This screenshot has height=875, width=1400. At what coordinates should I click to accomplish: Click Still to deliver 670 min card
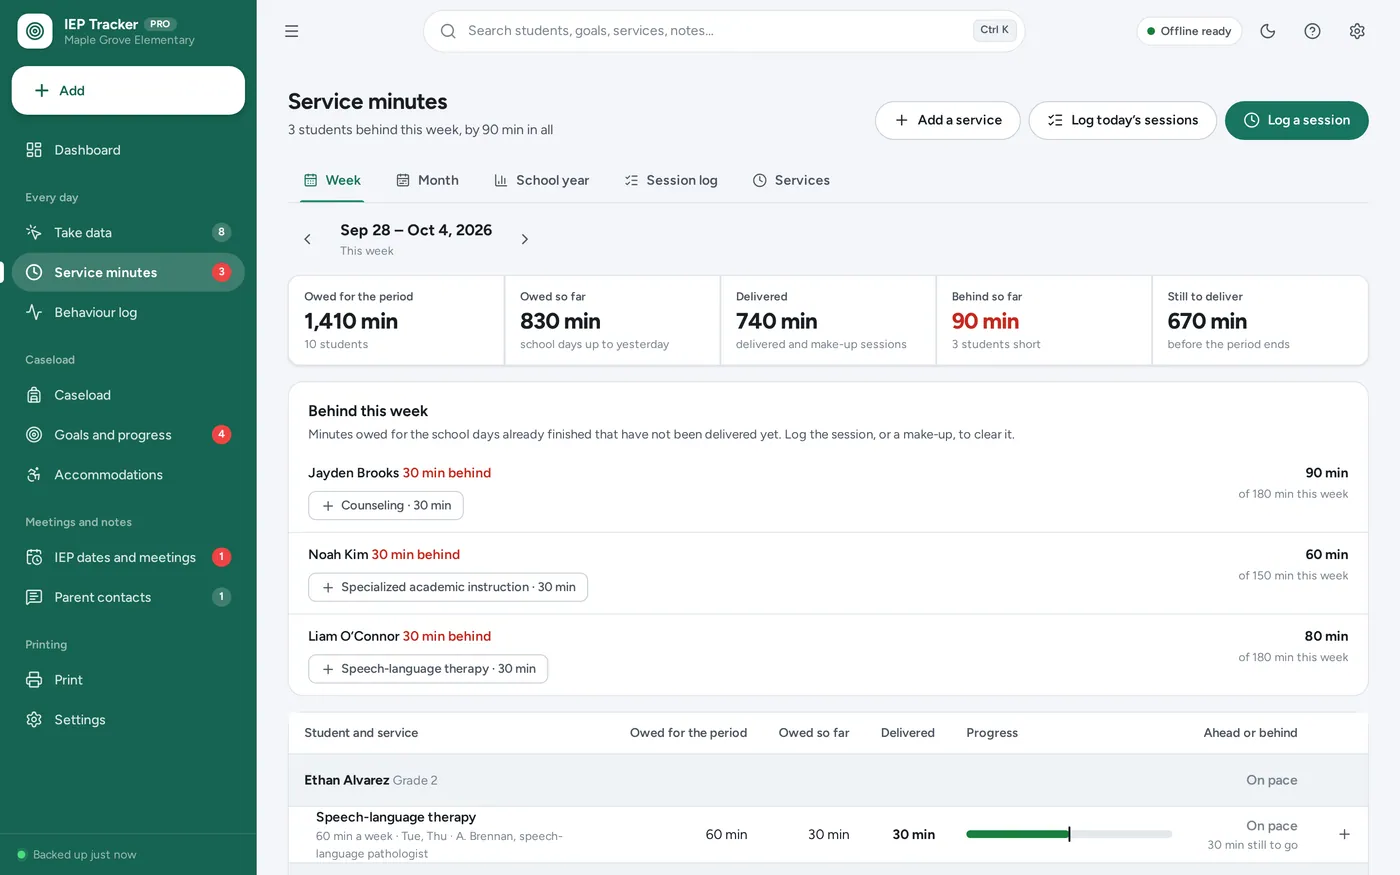1260,320
